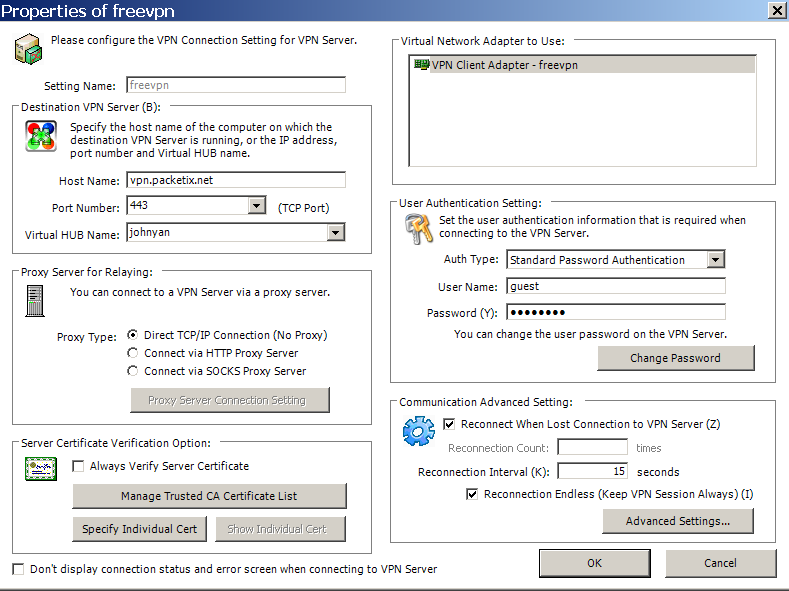Close the Properties of freevpn dialog
This screenshot has height=591, width=789.
(x=777, y=10)
